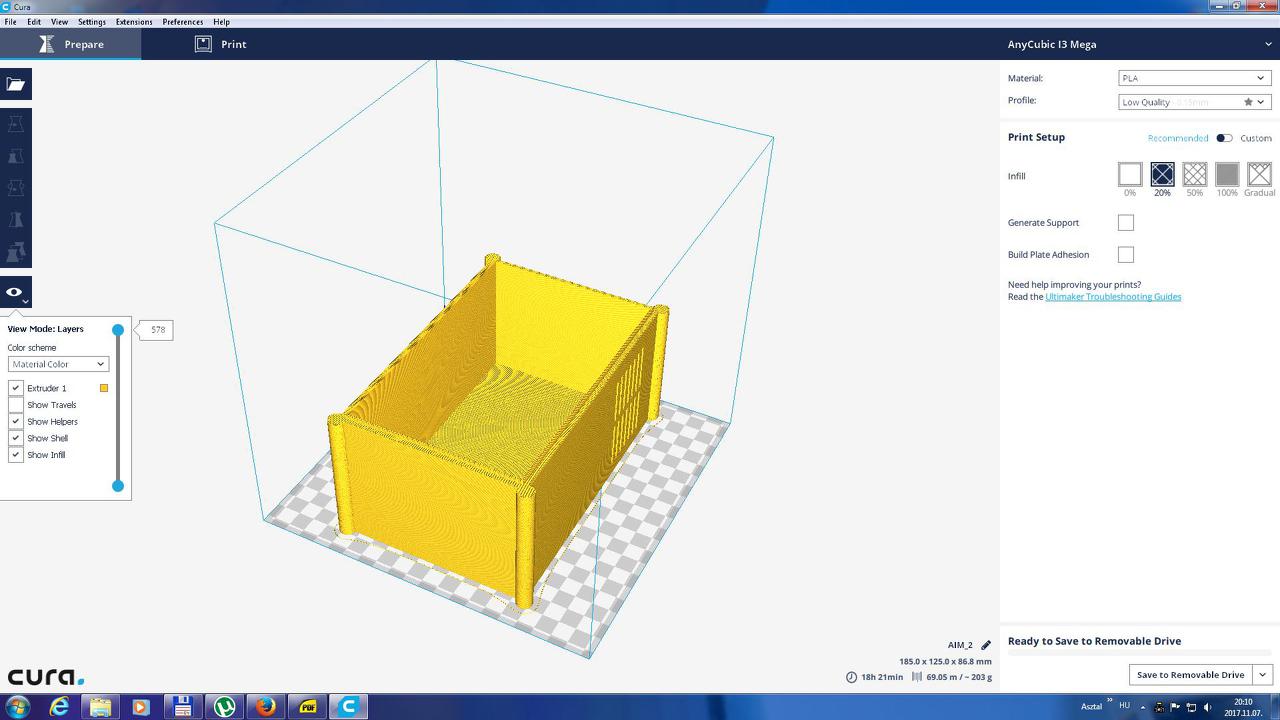
Task: Click the star icon in Profile field
Action: [1248, 102]
